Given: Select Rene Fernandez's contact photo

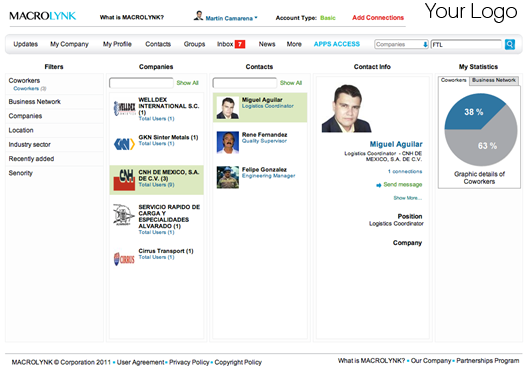Looking at the screenshot, I should coord(228,142).
